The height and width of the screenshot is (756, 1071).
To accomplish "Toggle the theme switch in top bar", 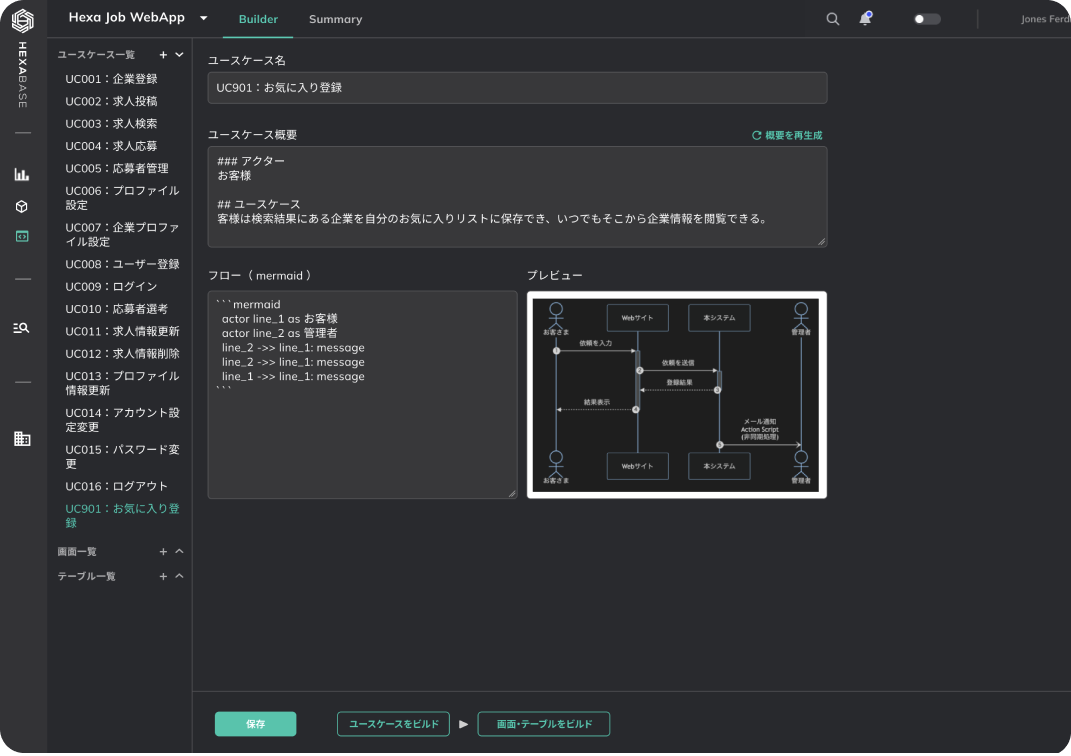I will tap(927, 19).
